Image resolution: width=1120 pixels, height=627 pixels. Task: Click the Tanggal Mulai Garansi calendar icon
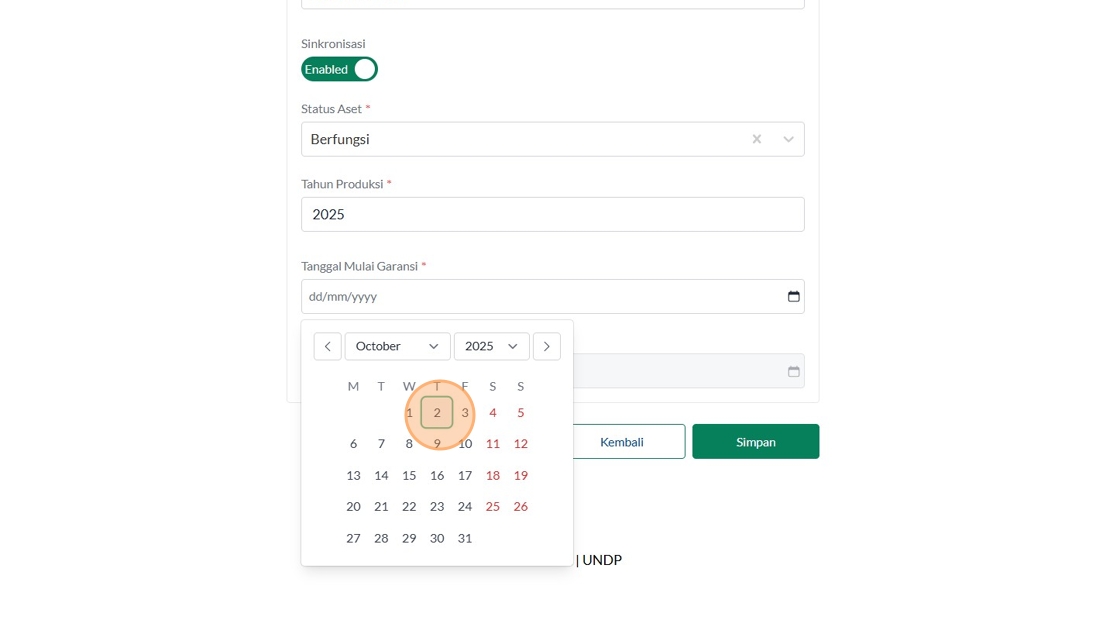794,296
